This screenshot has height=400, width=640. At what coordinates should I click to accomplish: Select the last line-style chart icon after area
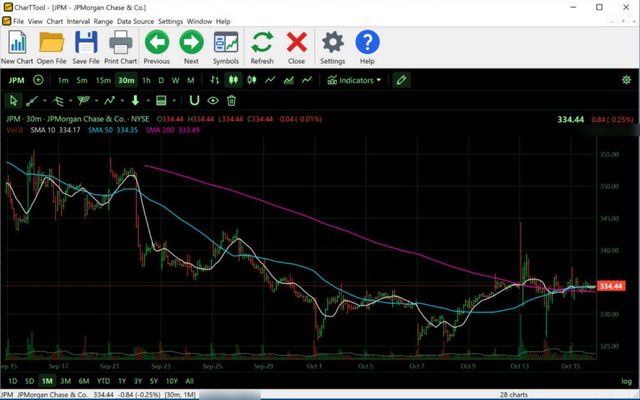307,80
